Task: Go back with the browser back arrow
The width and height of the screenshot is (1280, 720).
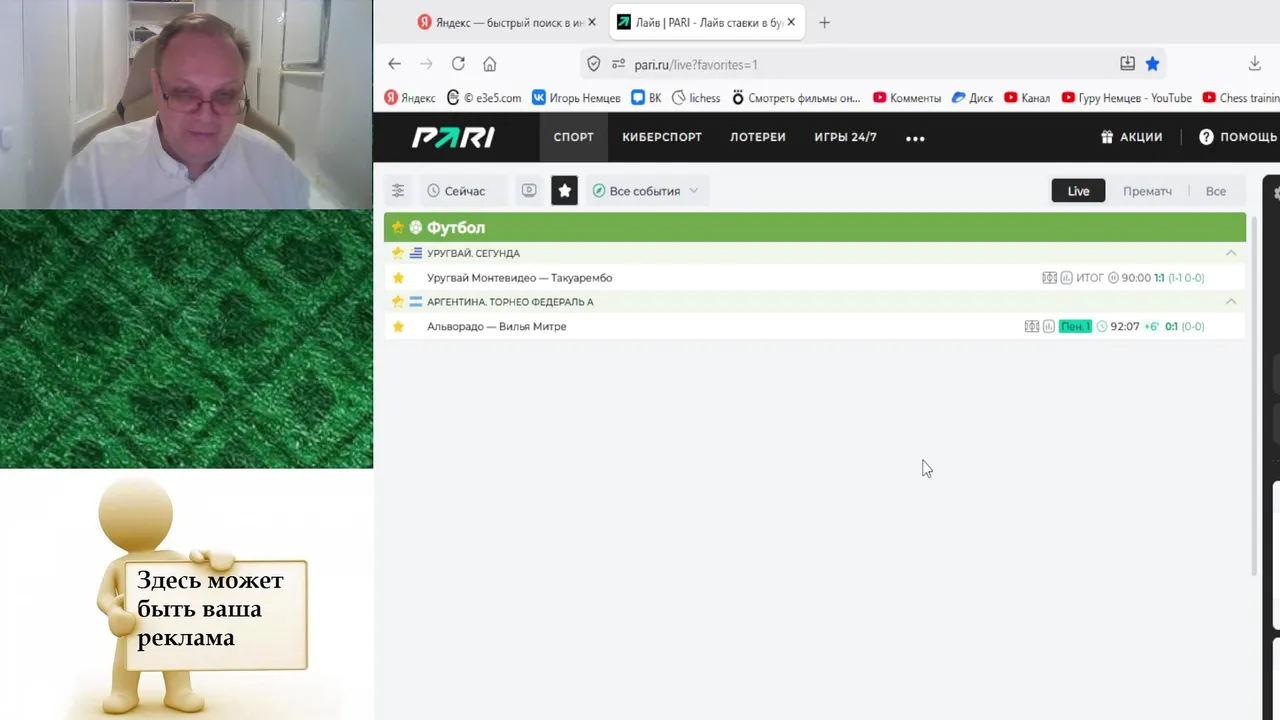Action: pyautogui.click(x=394, y=64)
